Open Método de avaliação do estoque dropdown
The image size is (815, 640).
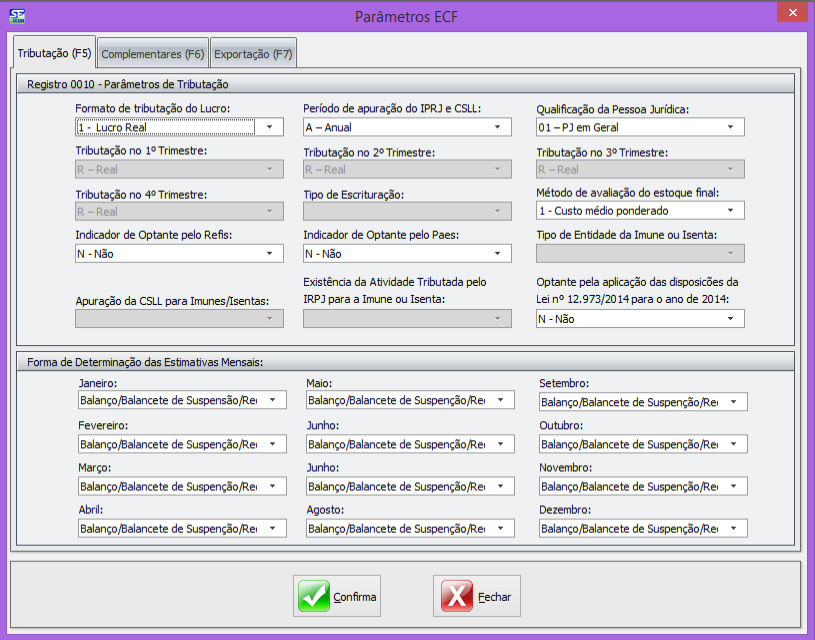(731, 211)
